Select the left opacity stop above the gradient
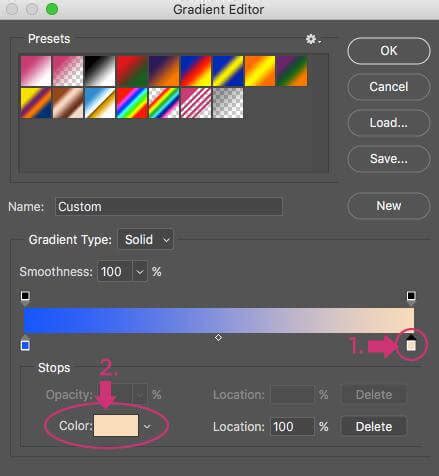Viewport: 439px width, 476px height. click(x=25, y=298)
